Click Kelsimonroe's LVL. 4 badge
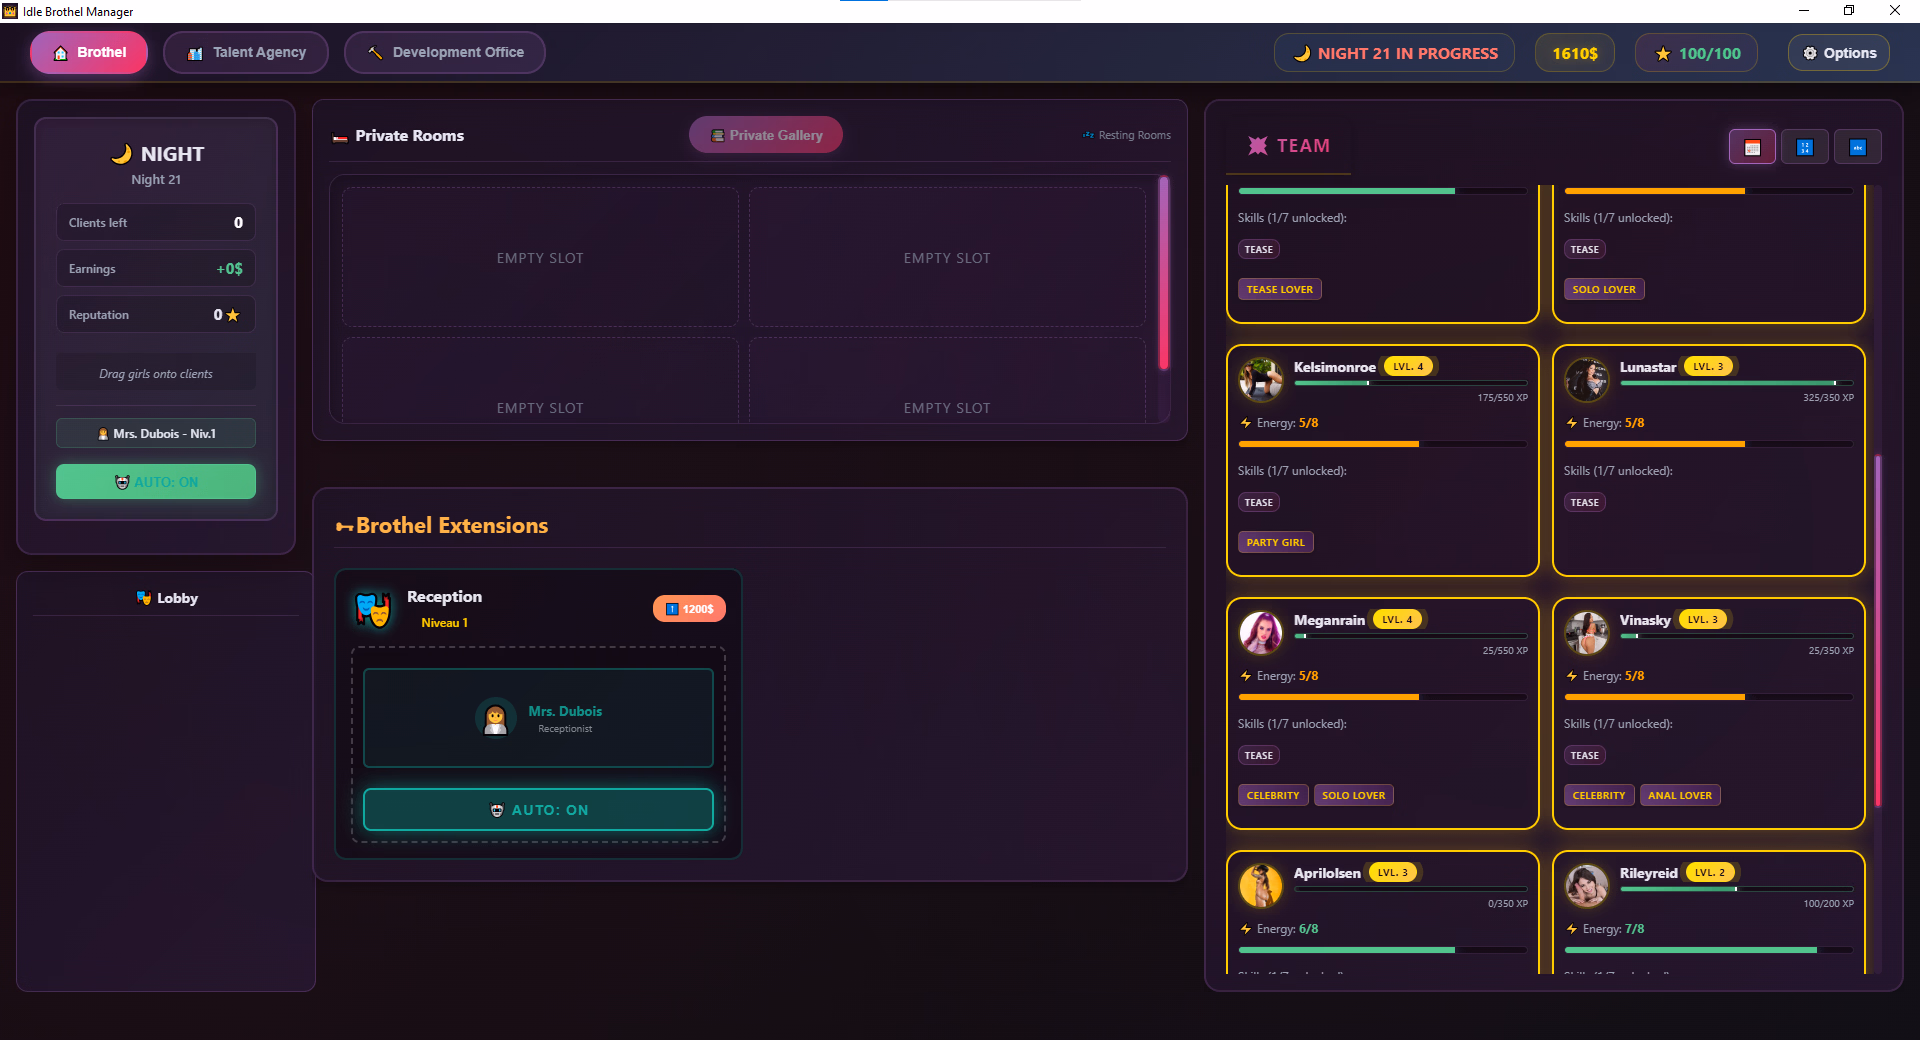Image resolution: width=1920 pixels, height=1040 pixels. tap(1408, 367)
